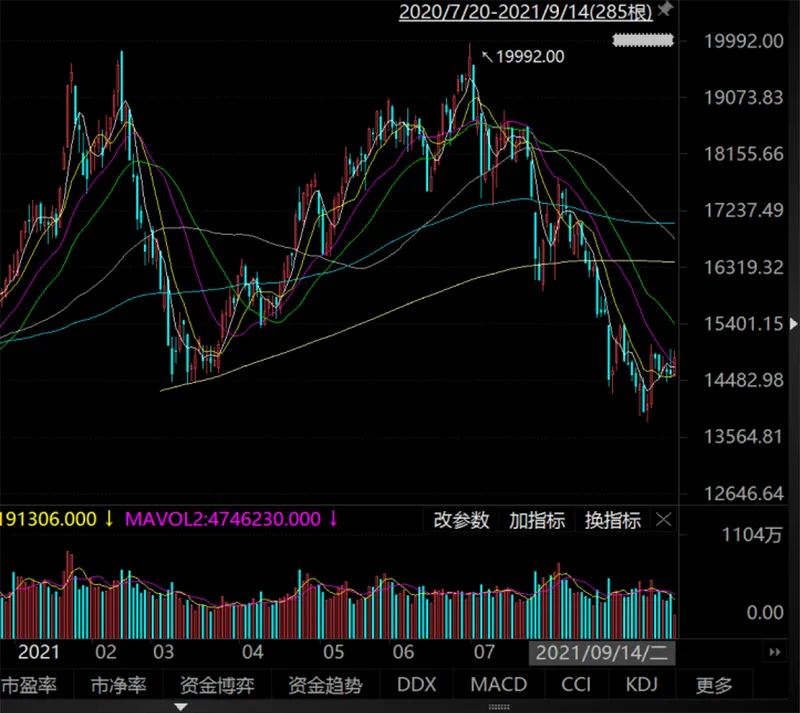Open the date range 2020/7/20-2021/9/14 link
Image resolution: width=800 pixels, height=713 pixels.
(526, 12)
